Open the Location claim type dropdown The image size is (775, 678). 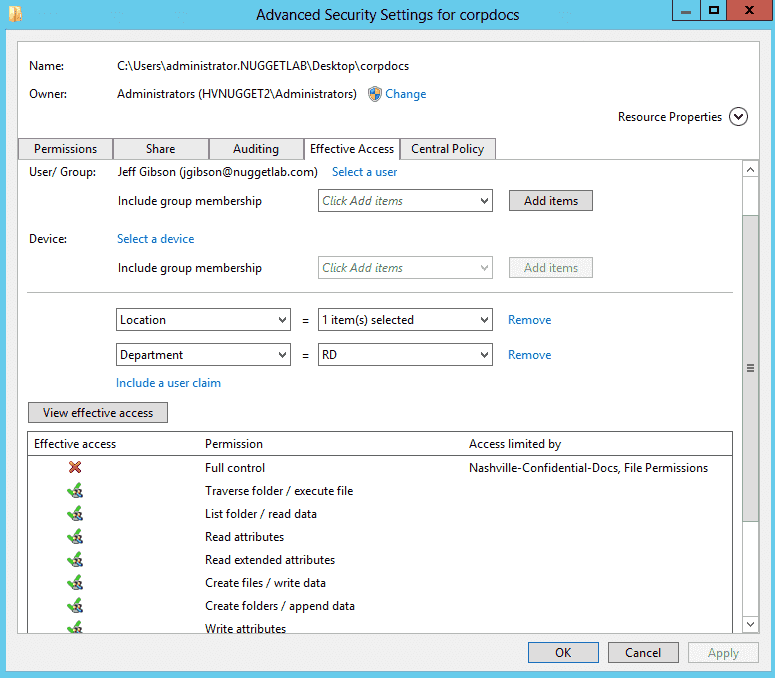click(203, 320)
